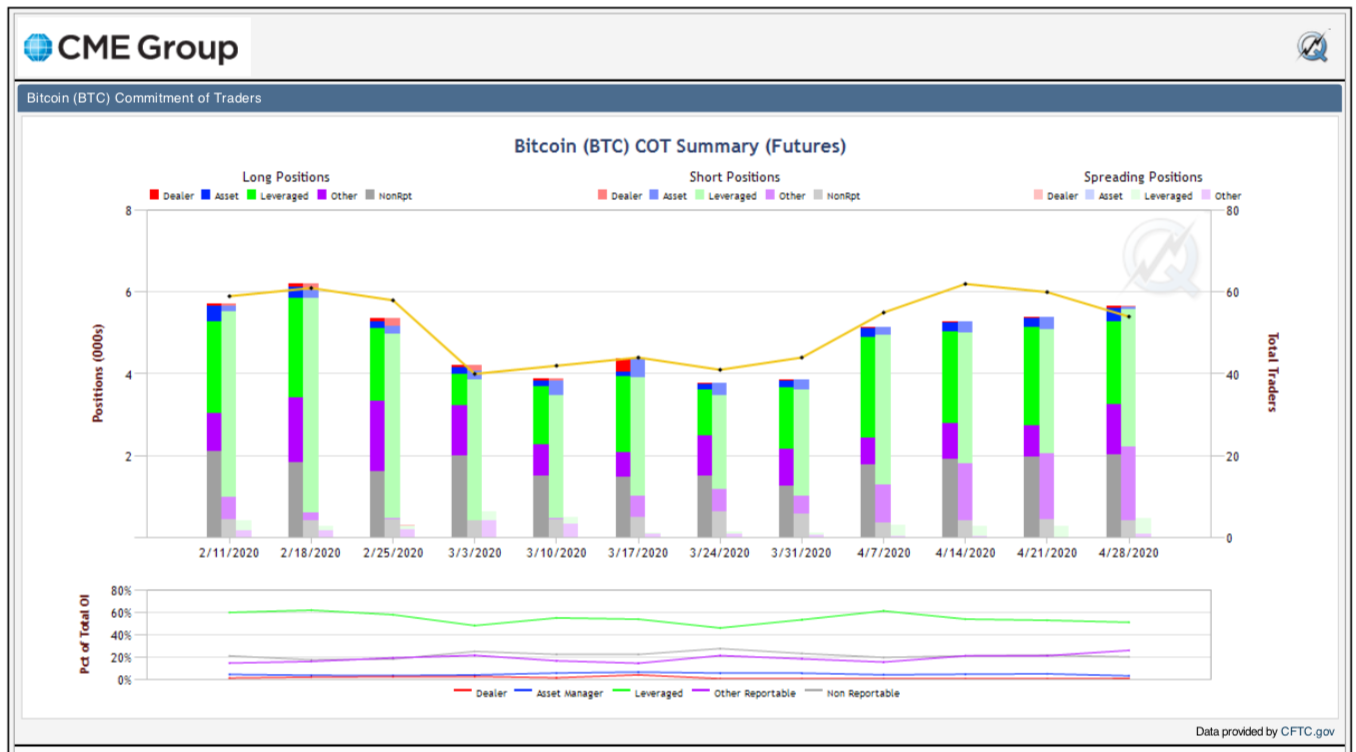
Task: Click the bright green Leveraged long bar for 2/18/2020
Action: point(296,347)
